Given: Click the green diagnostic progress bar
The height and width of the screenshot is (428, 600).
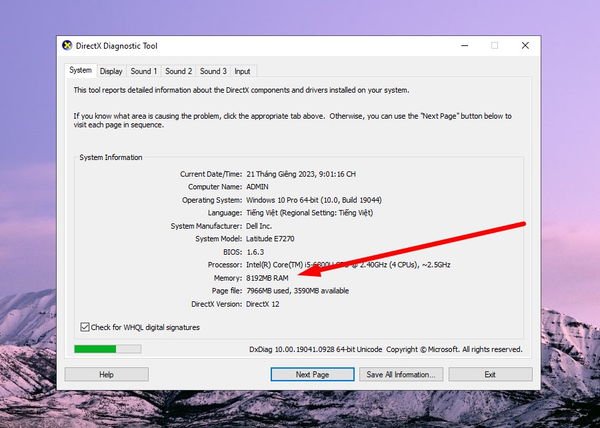Looking at the screenshot, I should coord(107,349).
